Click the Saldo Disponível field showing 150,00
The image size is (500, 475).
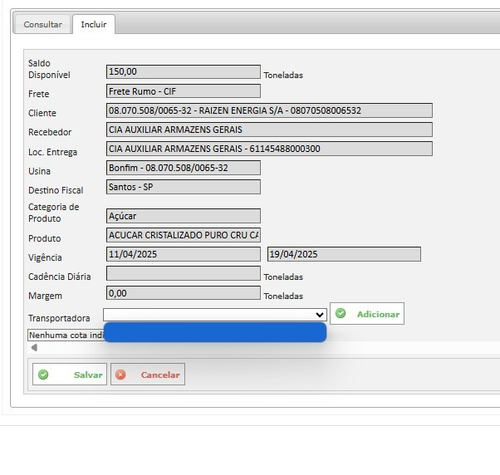click(183, 72)
